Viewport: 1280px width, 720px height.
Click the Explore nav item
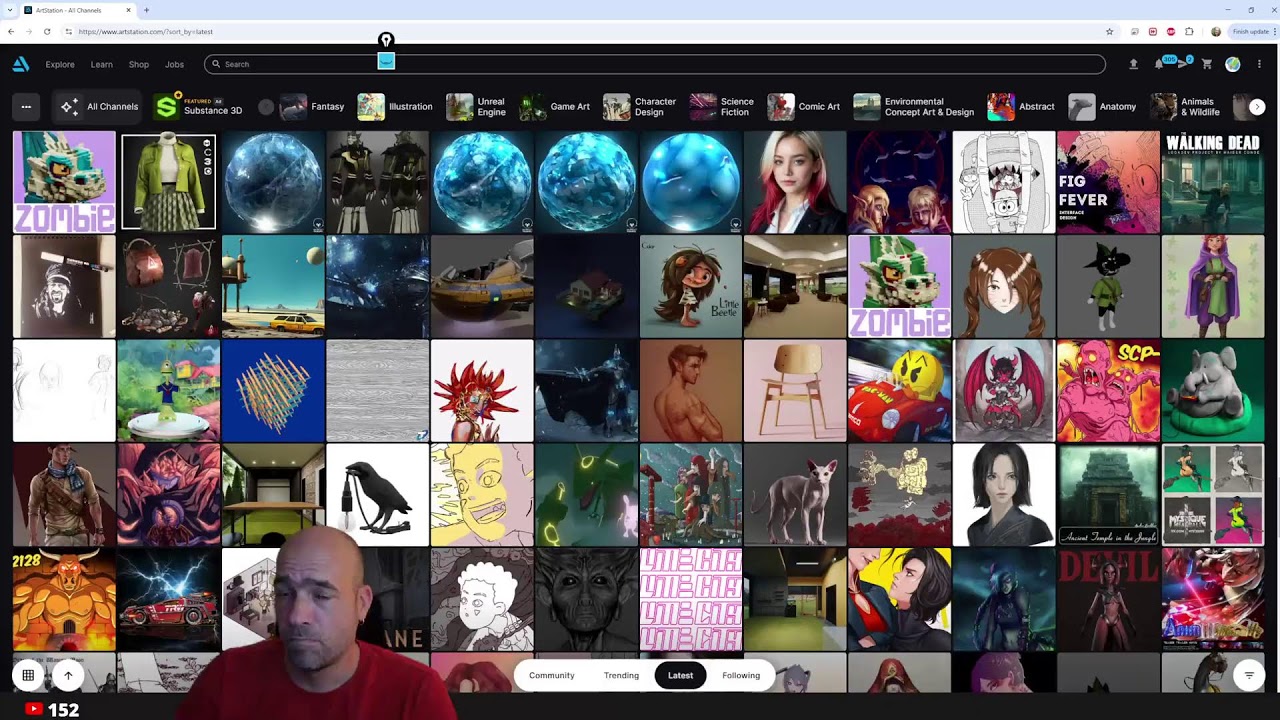coord(60,64)
